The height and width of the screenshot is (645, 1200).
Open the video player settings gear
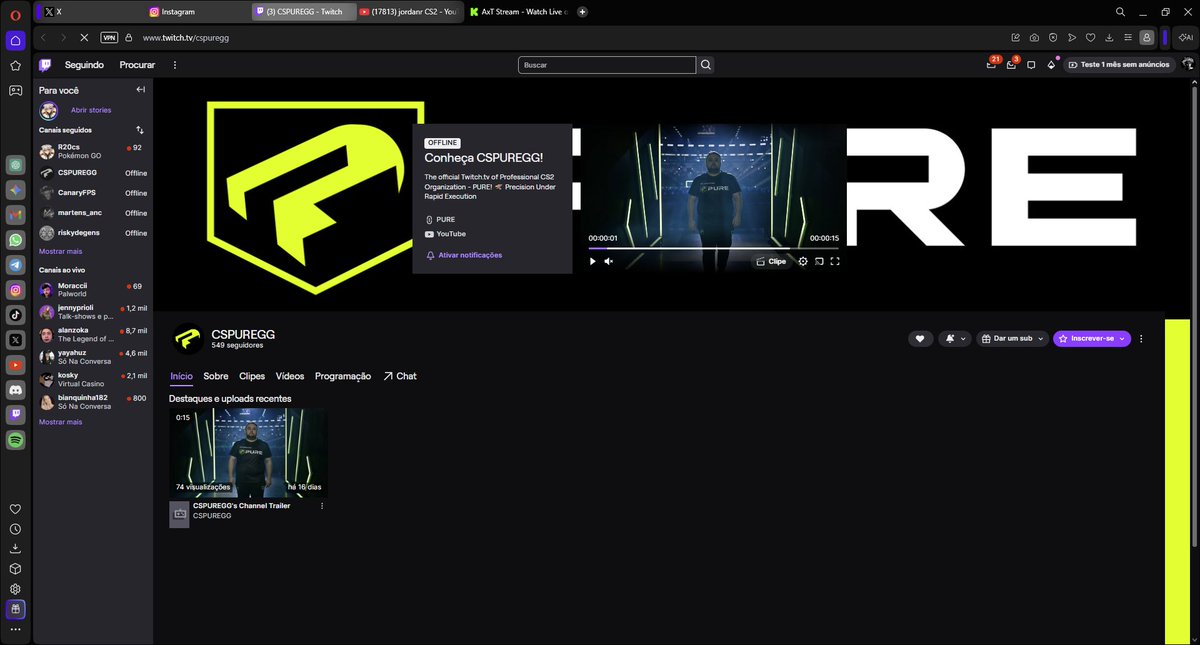click(x=802, y=261)
